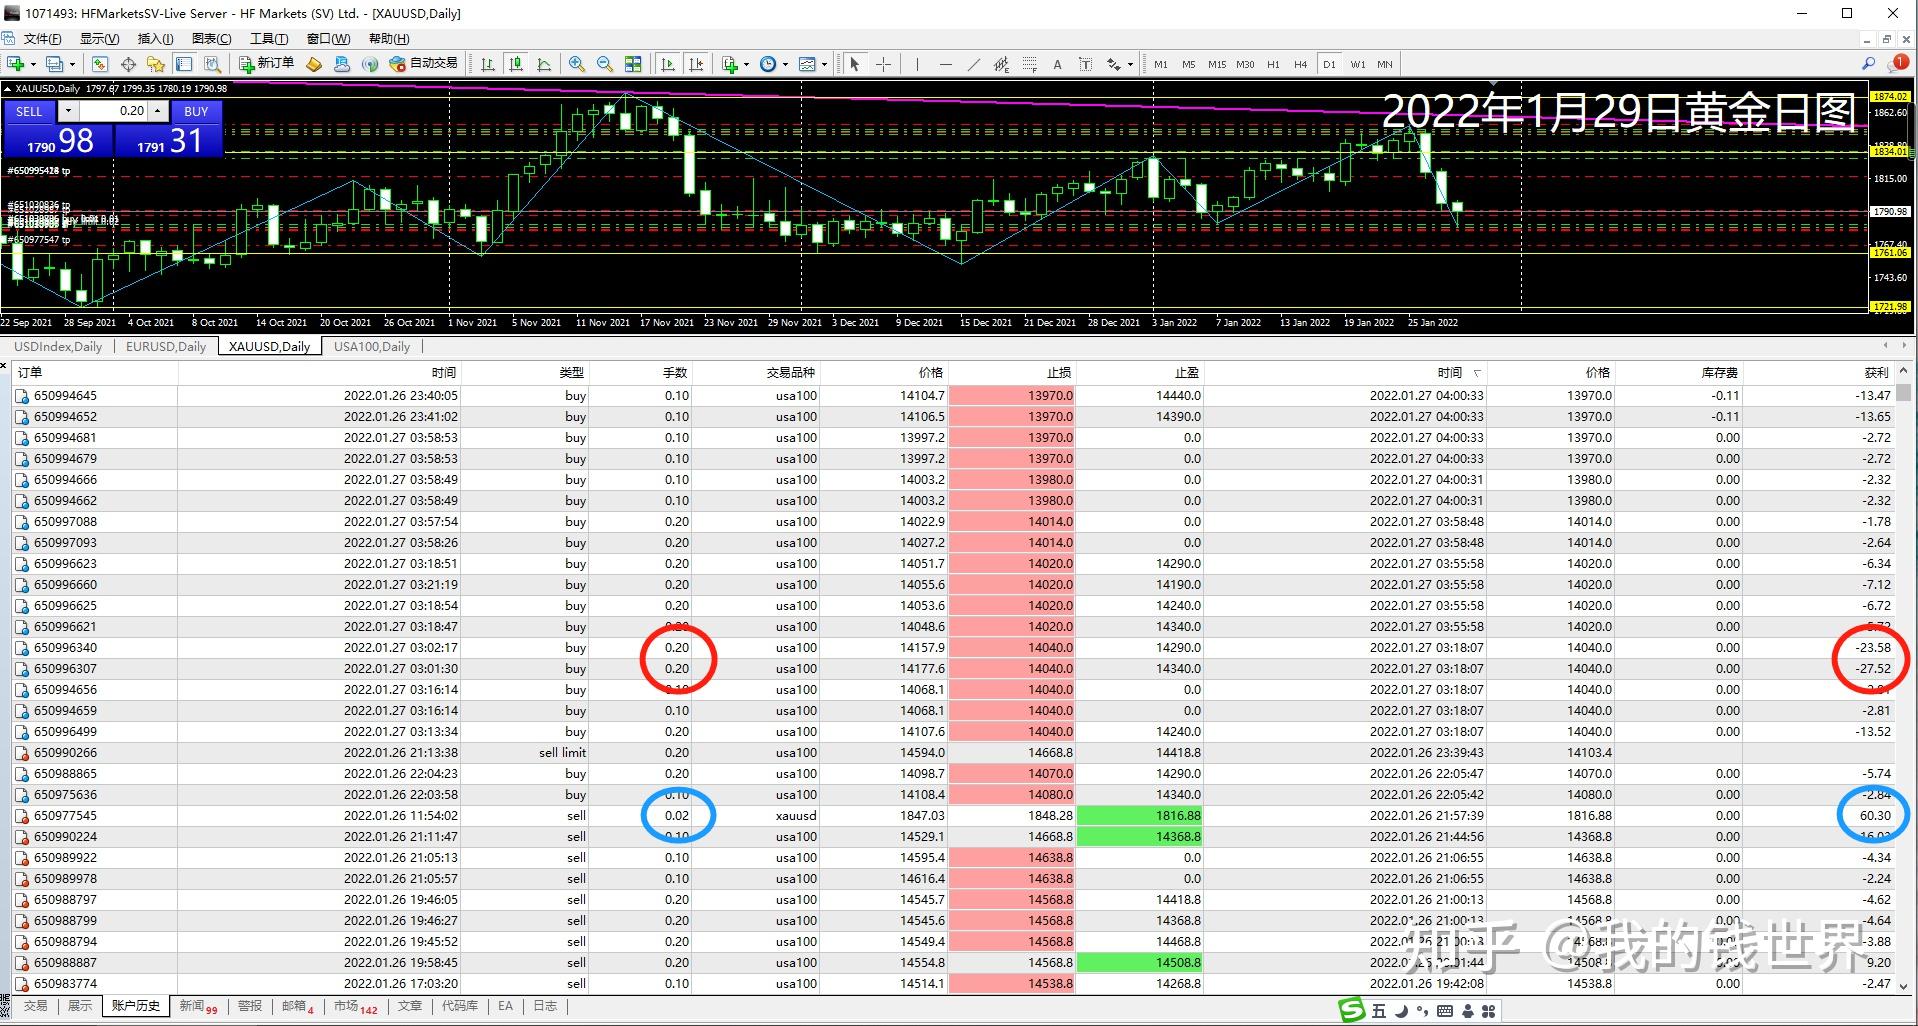Switch to M15 timeframe

[1217, 64]
